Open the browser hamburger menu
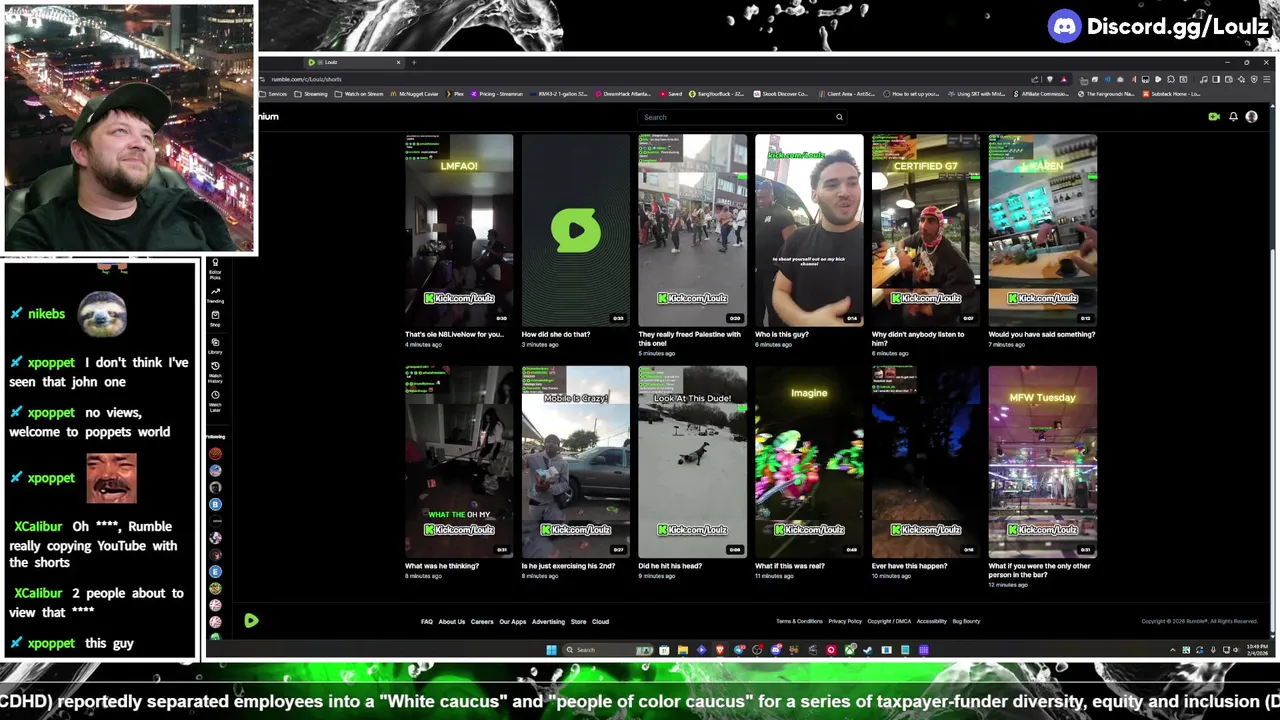The width and height of the screenshot is (1280, 720). pos(1267,79)
